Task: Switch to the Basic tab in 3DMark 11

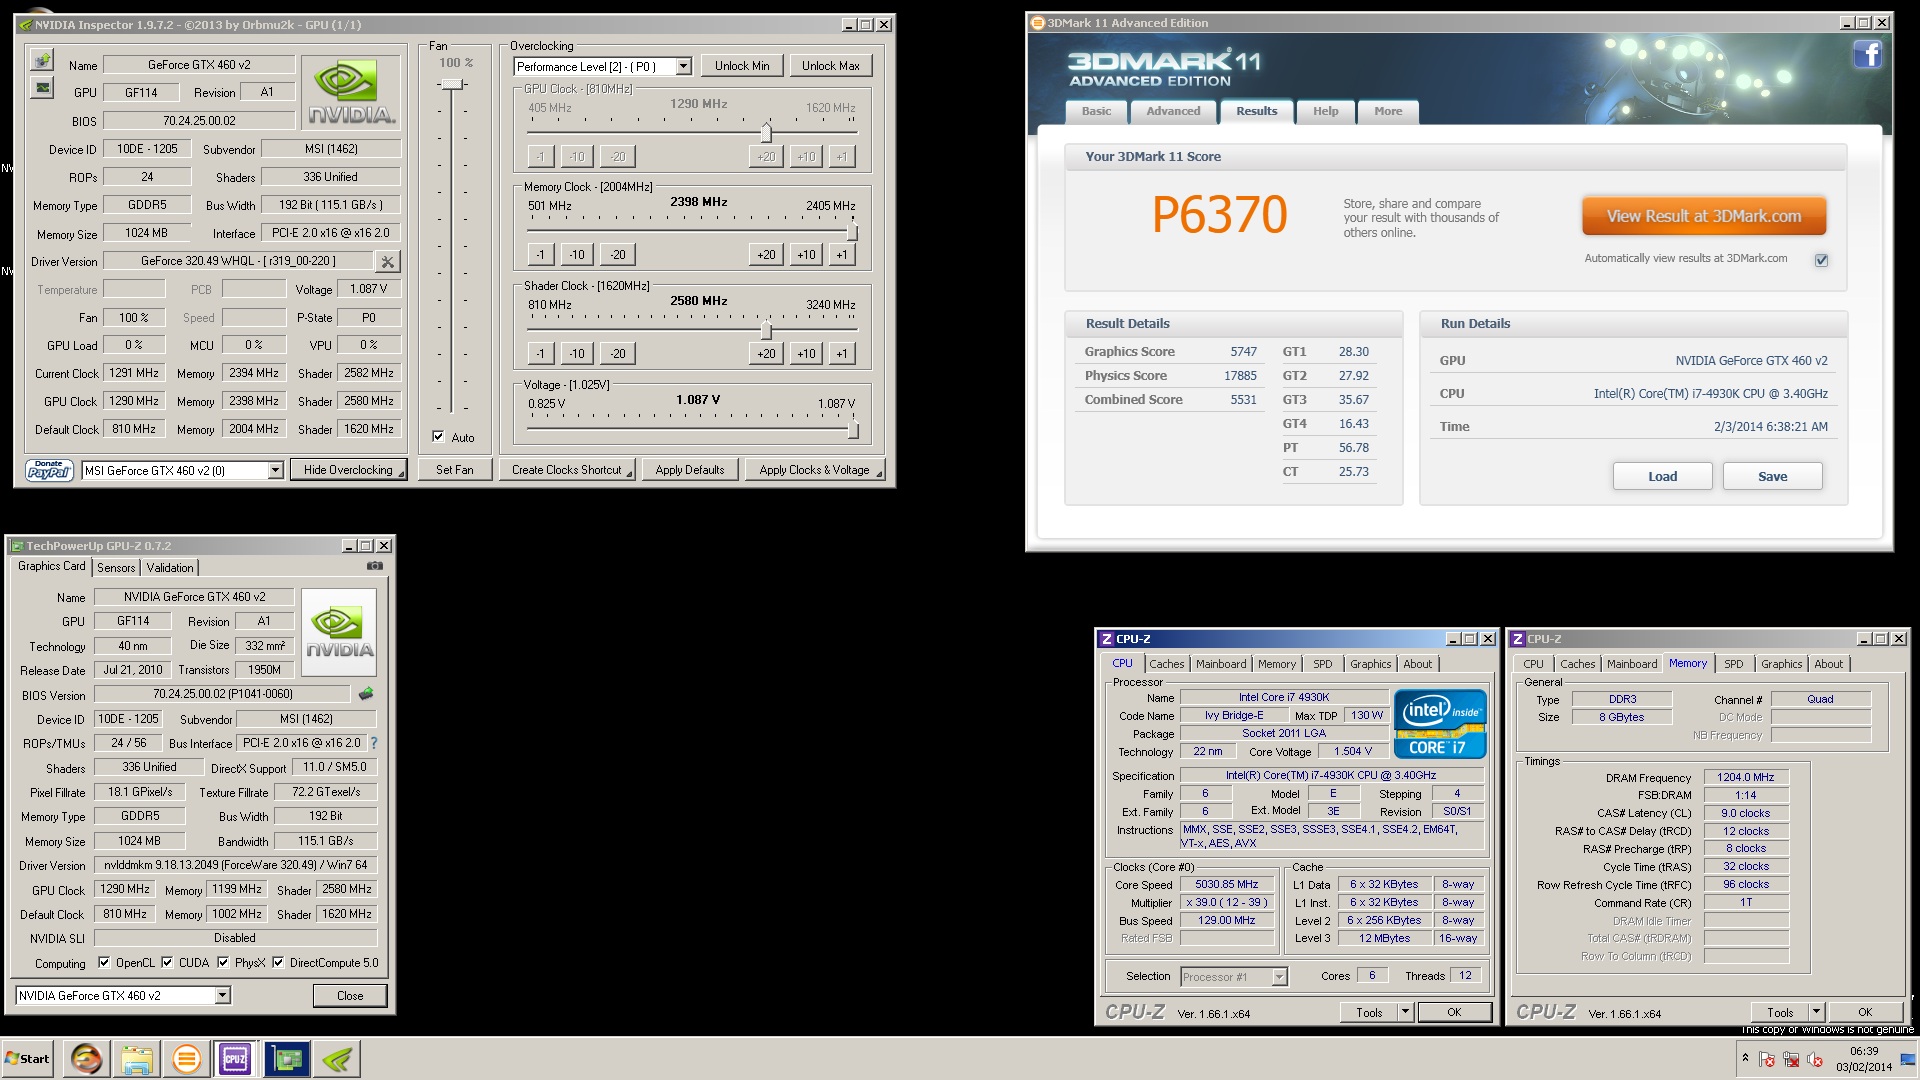Action: pos(1096,111)
